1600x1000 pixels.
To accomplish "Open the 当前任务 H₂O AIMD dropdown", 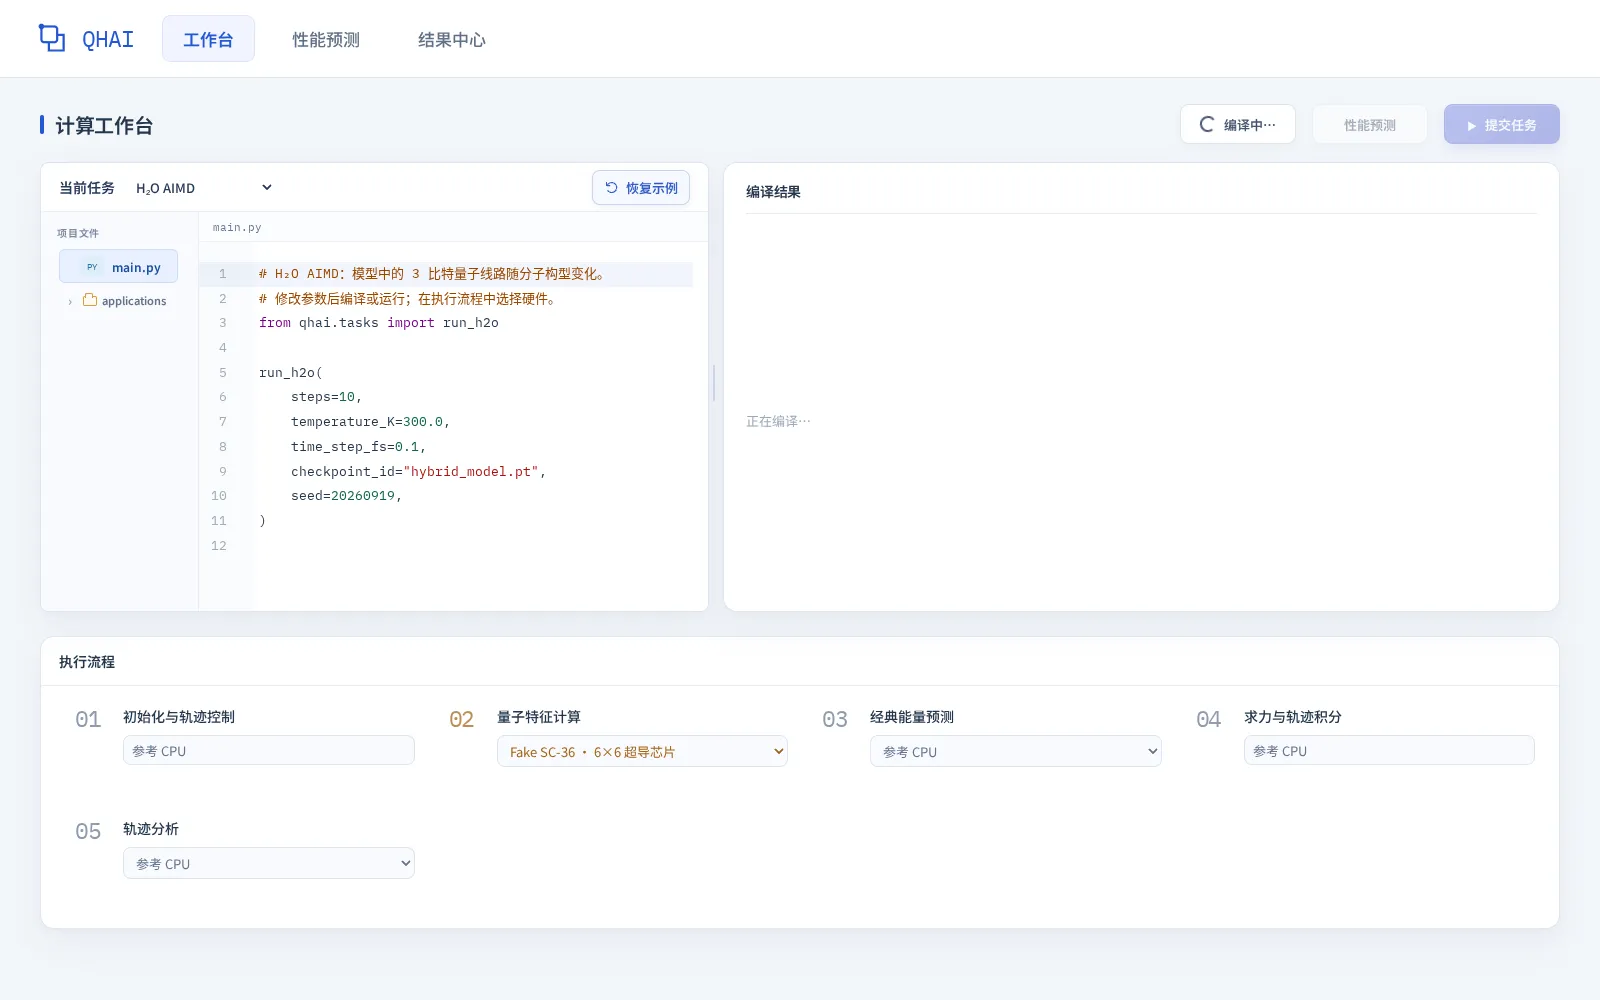I will coord(204,188).
